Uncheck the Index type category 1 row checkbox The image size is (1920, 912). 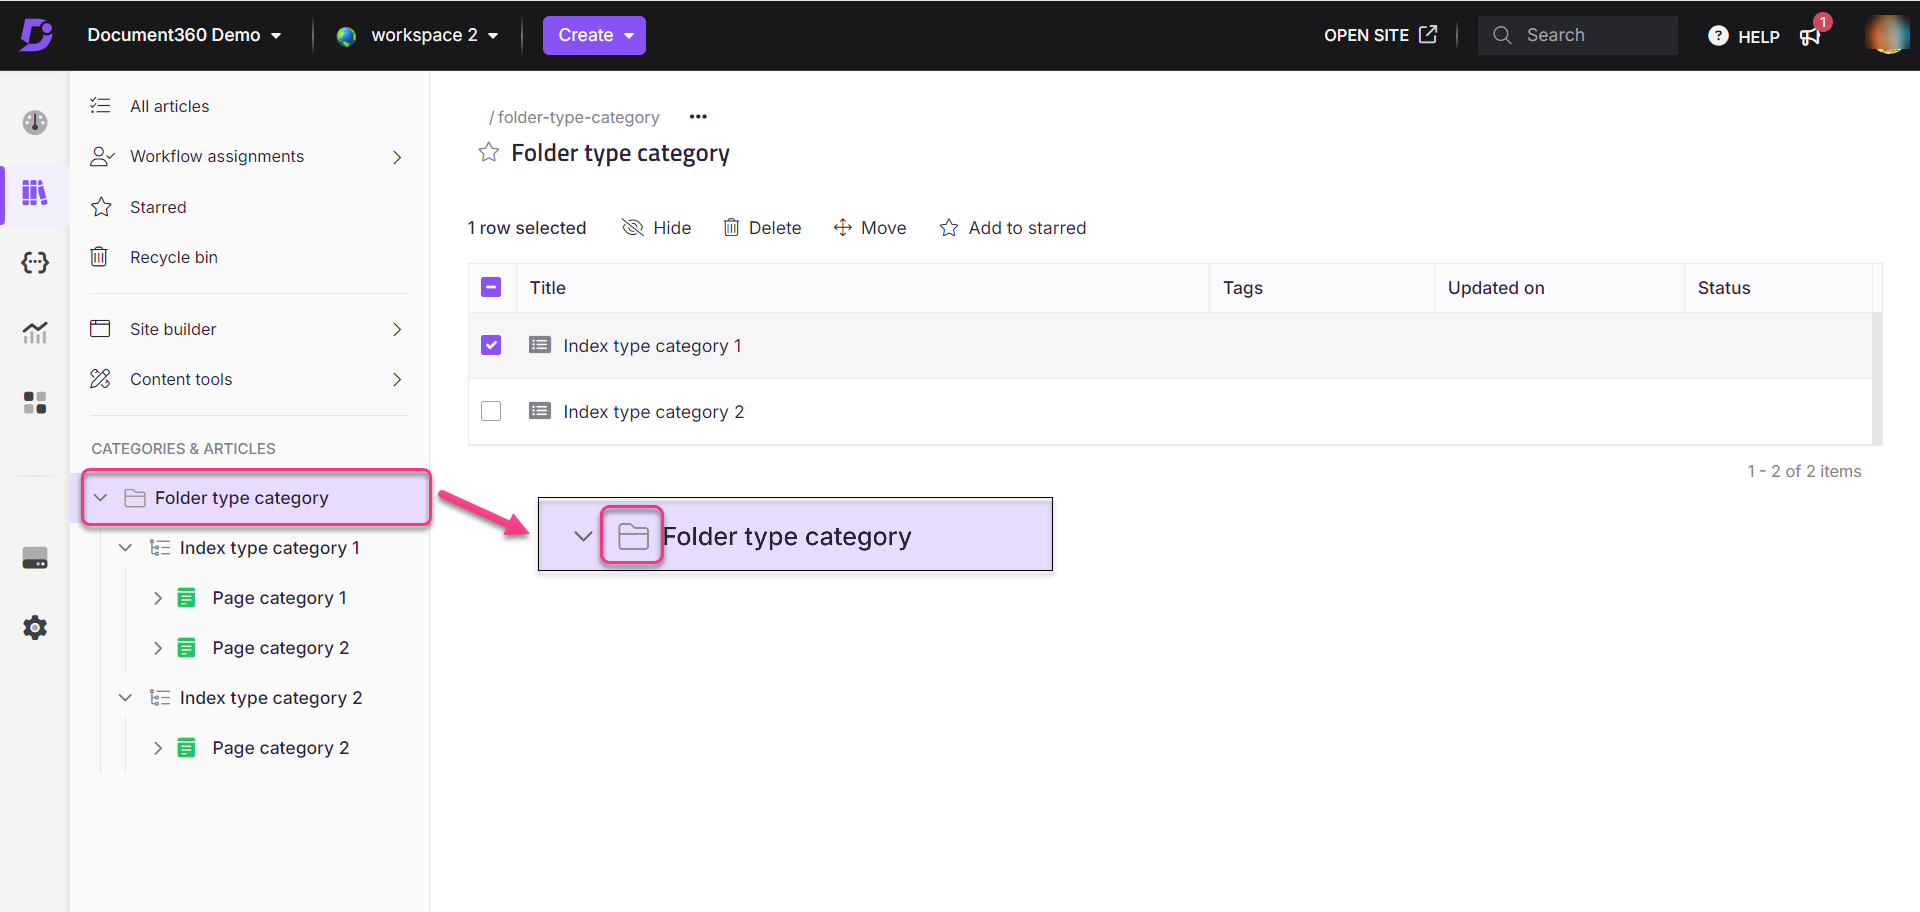coord(491,345)
